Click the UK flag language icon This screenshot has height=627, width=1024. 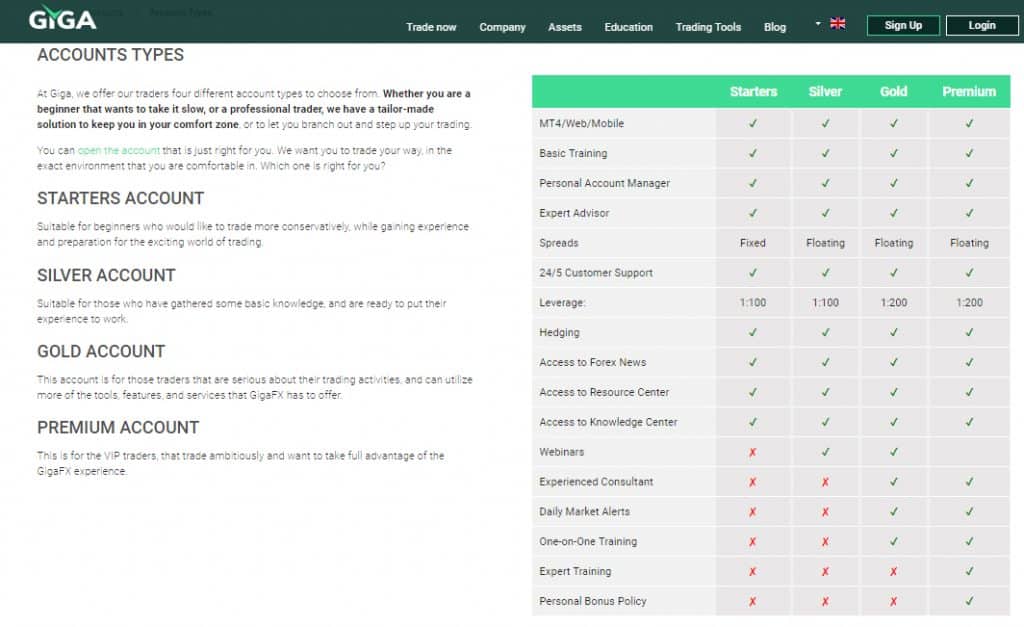pos(837,24)
